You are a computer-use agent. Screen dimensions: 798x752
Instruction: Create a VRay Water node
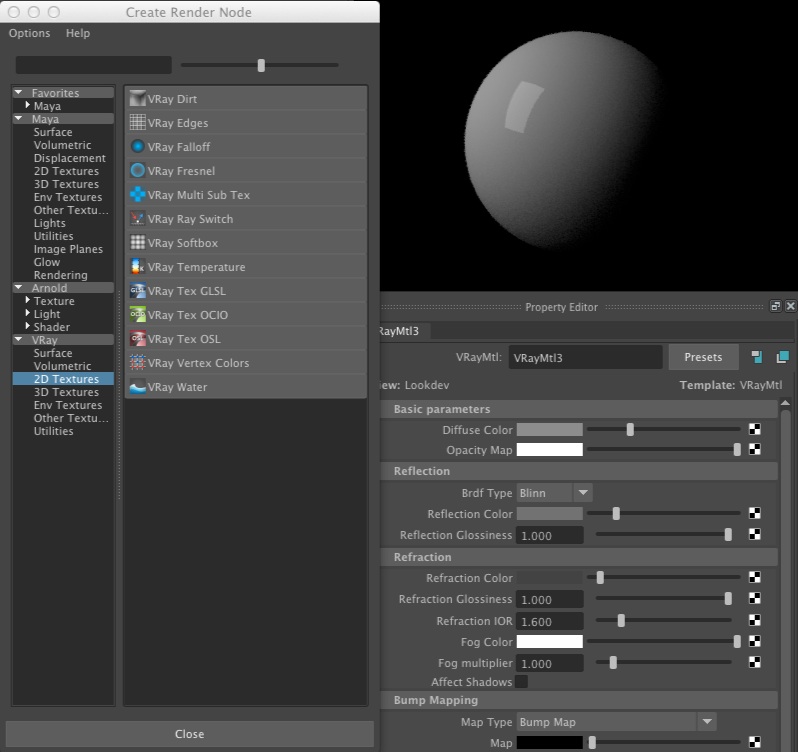click(x=246, y=387)
